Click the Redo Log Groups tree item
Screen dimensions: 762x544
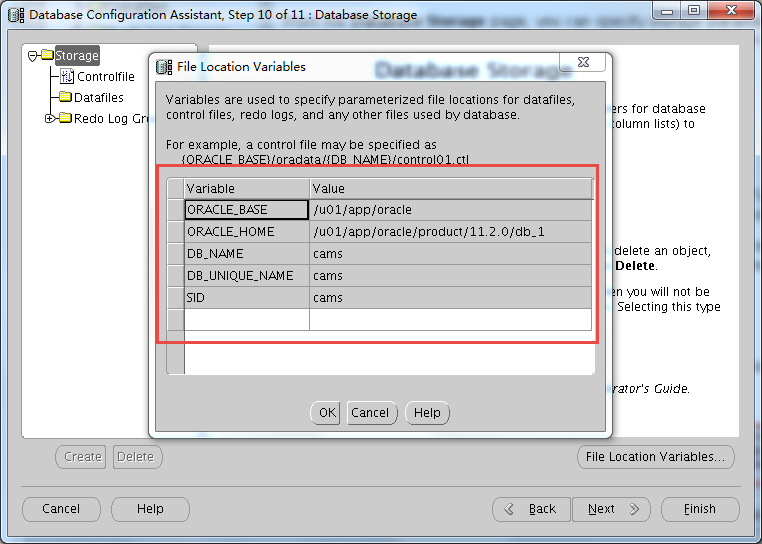(111, 118)
